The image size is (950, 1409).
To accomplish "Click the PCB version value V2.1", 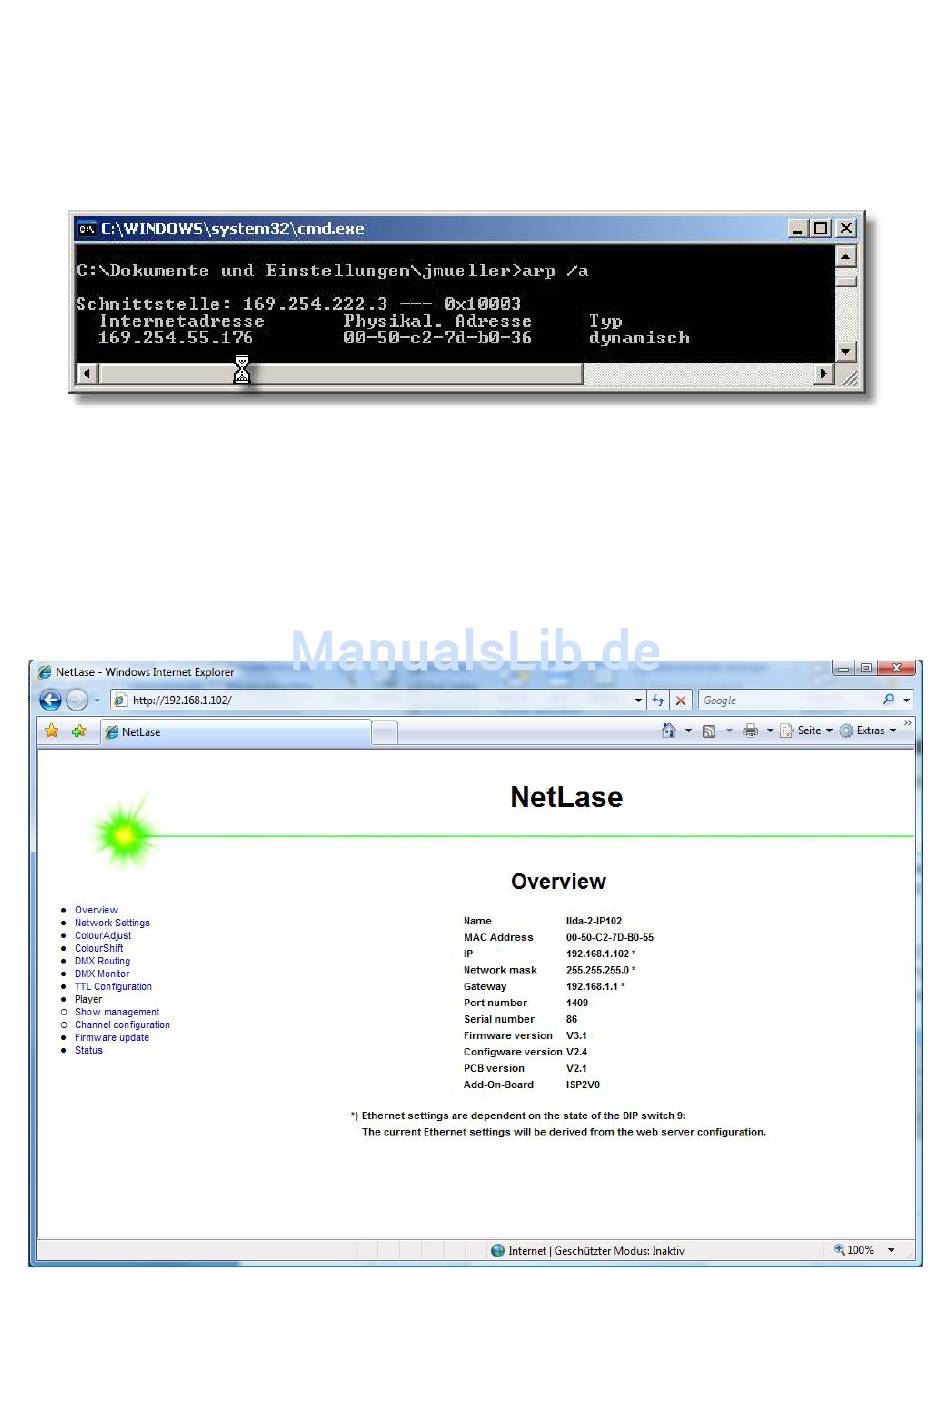I will click(576, 1069).
